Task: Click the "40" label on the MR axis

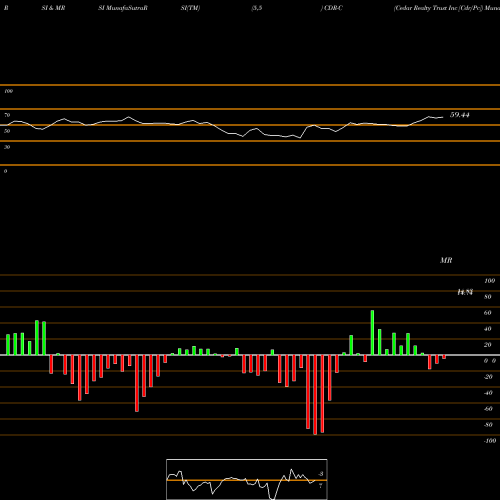Action: (x=488, y=329)
